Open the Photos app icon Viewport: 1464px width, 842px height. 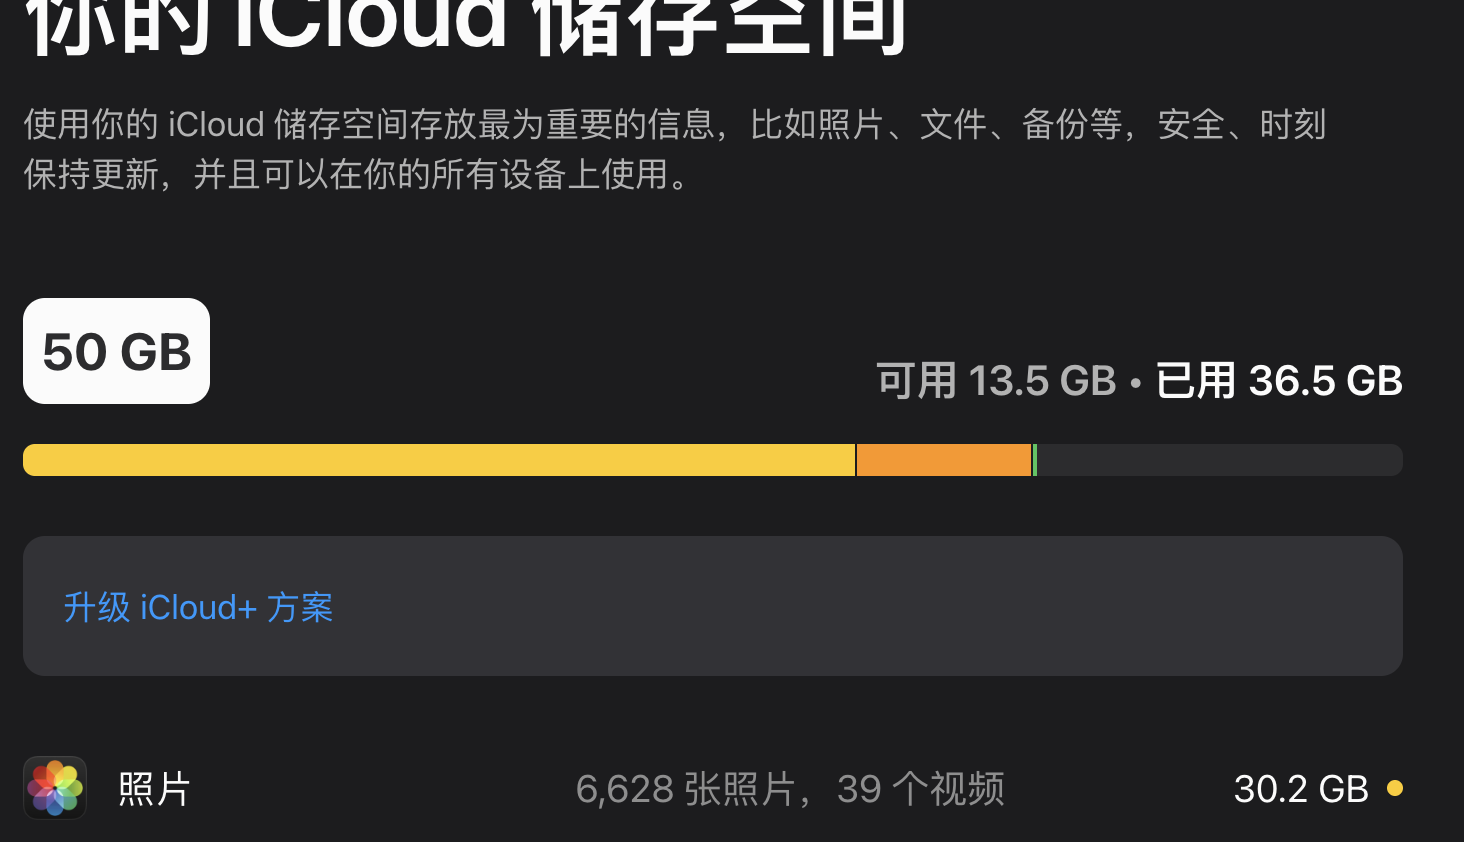click(55, 788)
